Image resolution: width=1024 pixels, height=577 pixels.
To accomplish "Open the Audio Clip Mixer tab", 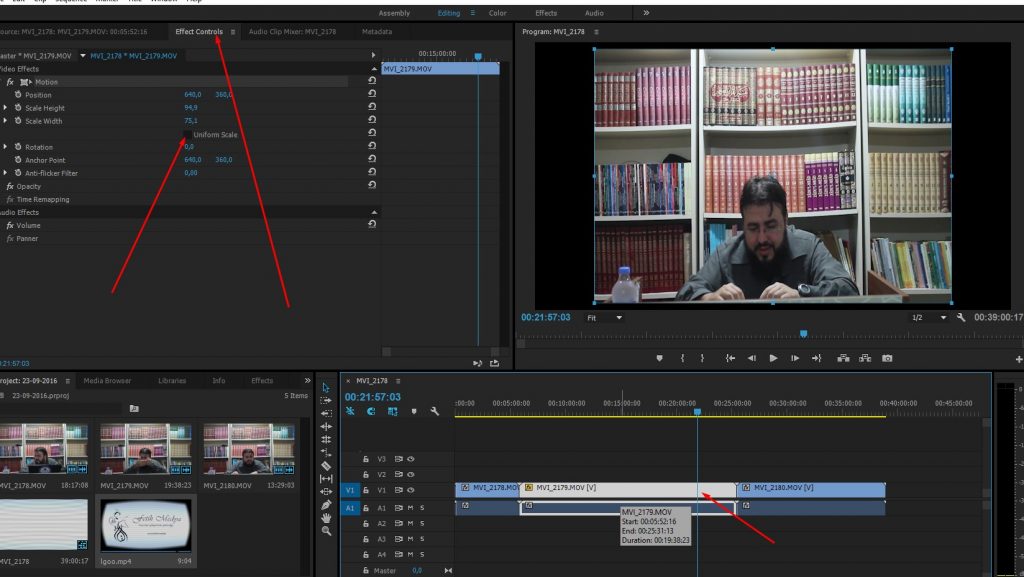I will [x=292, y=31].
